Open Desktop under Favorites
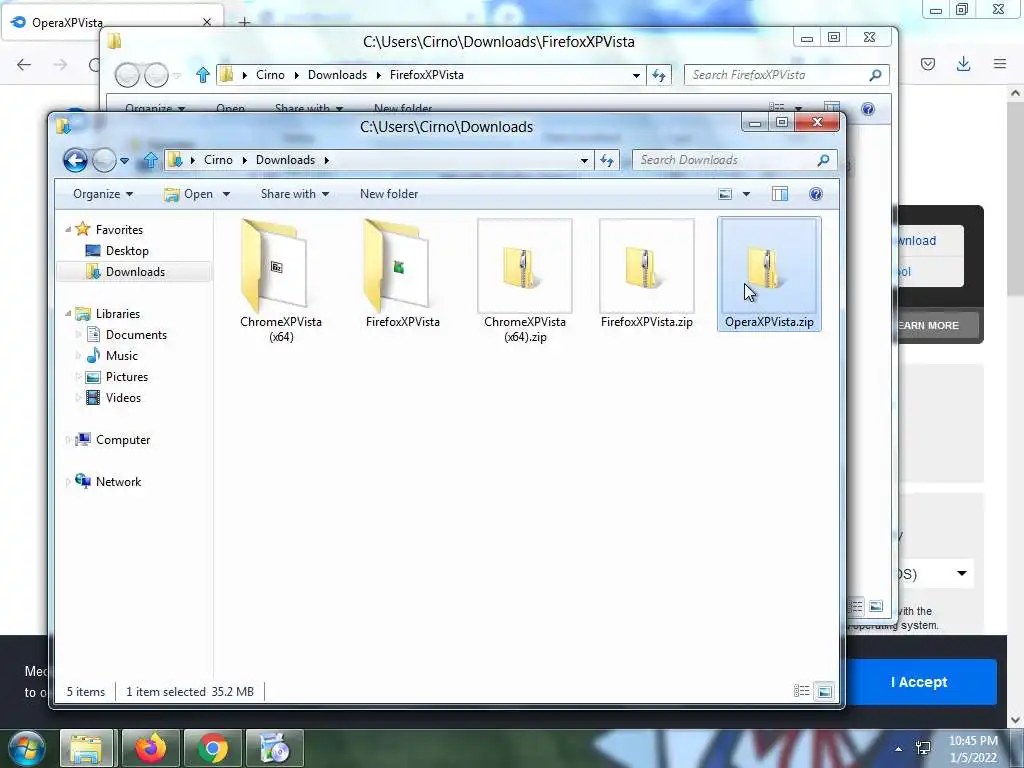Viewport: 1024px width, 768px height. [x=127, y=251]
